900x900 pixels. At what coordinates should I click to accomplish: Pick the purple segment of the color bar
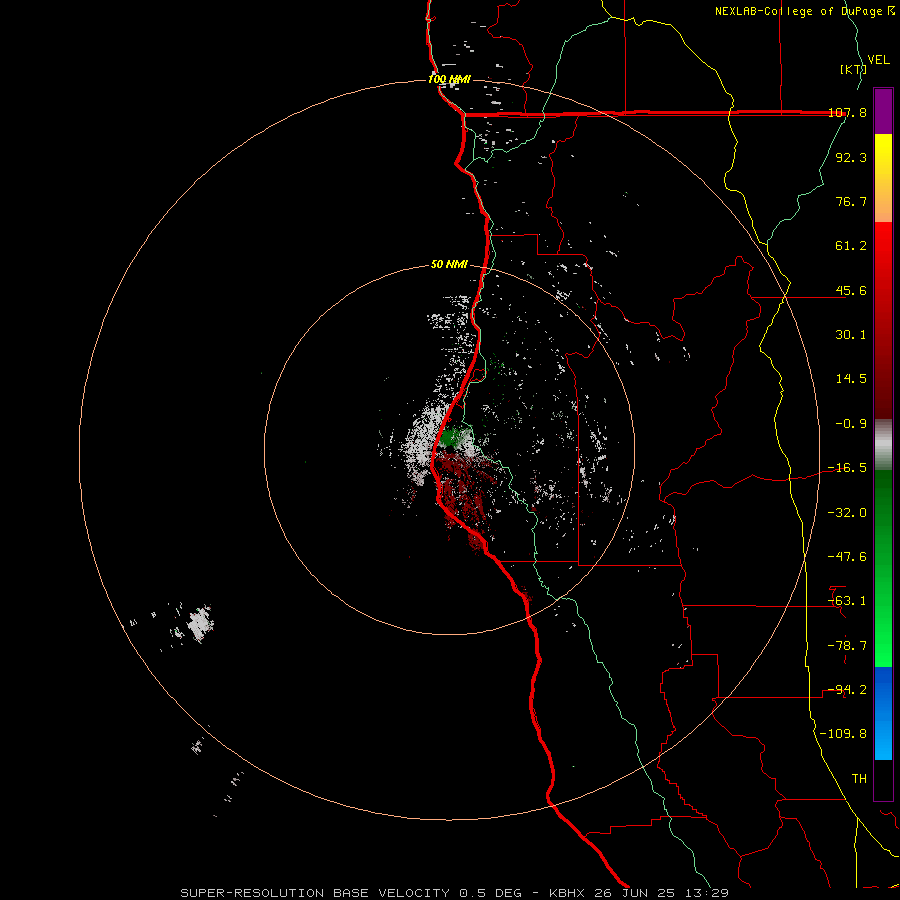point(883,111)
